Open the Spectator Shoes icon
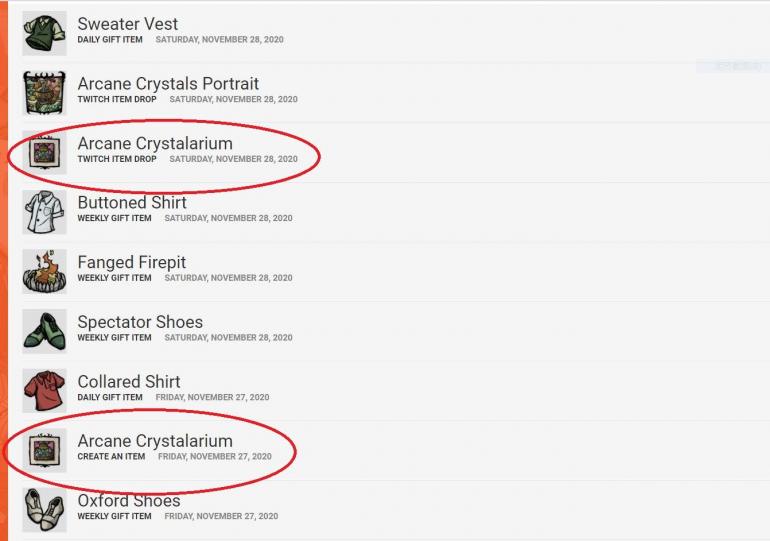Image resolution: width=770 pixels, height=541 pixels. click(x=44, y=331)
